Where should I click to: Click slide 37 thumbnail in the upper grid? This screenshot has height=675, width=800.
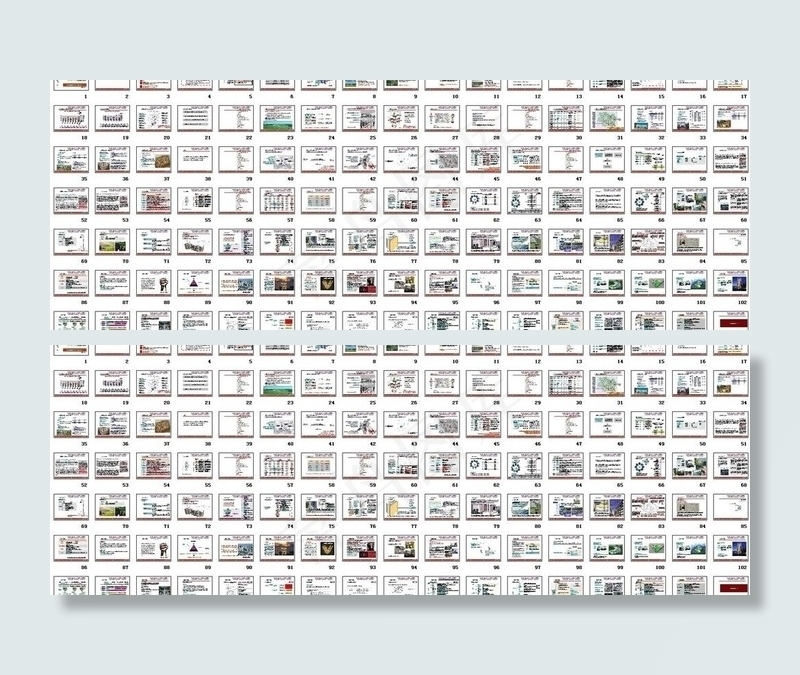click(154, 159)
